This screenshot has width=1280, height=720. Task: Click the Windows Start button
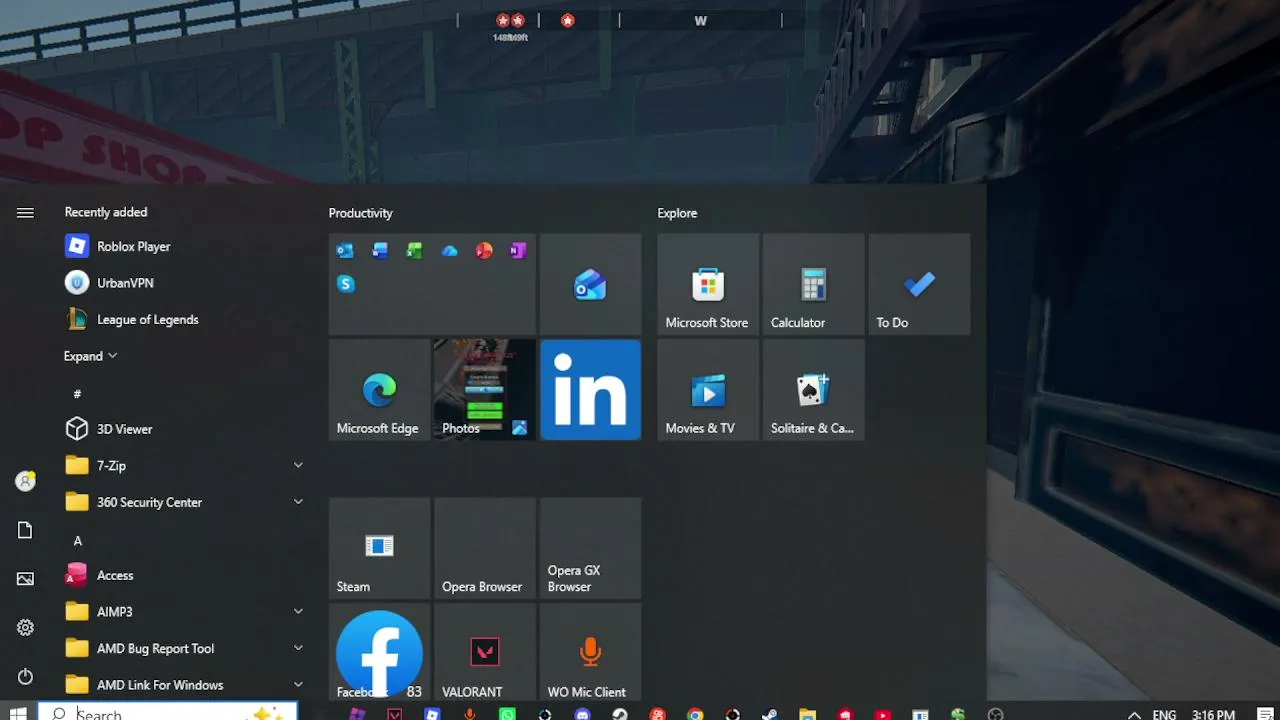coord(18,713)
